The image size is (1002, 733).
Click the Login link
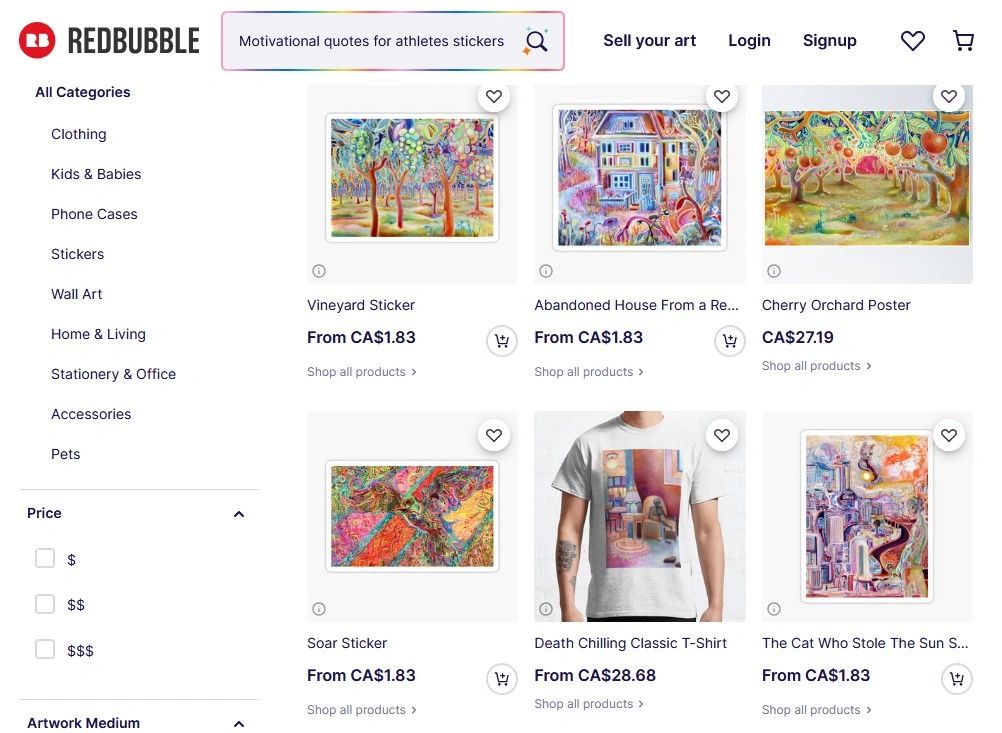[749, 41]
